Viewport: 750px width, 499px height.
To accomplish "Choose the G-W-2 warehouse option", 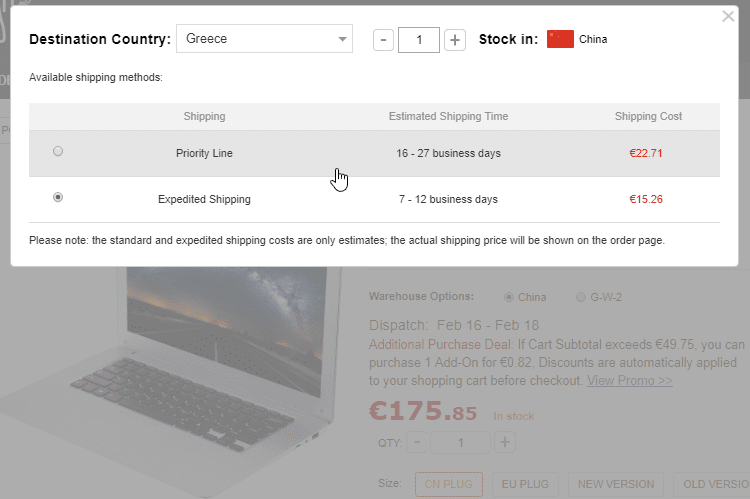I will (581, 297).
